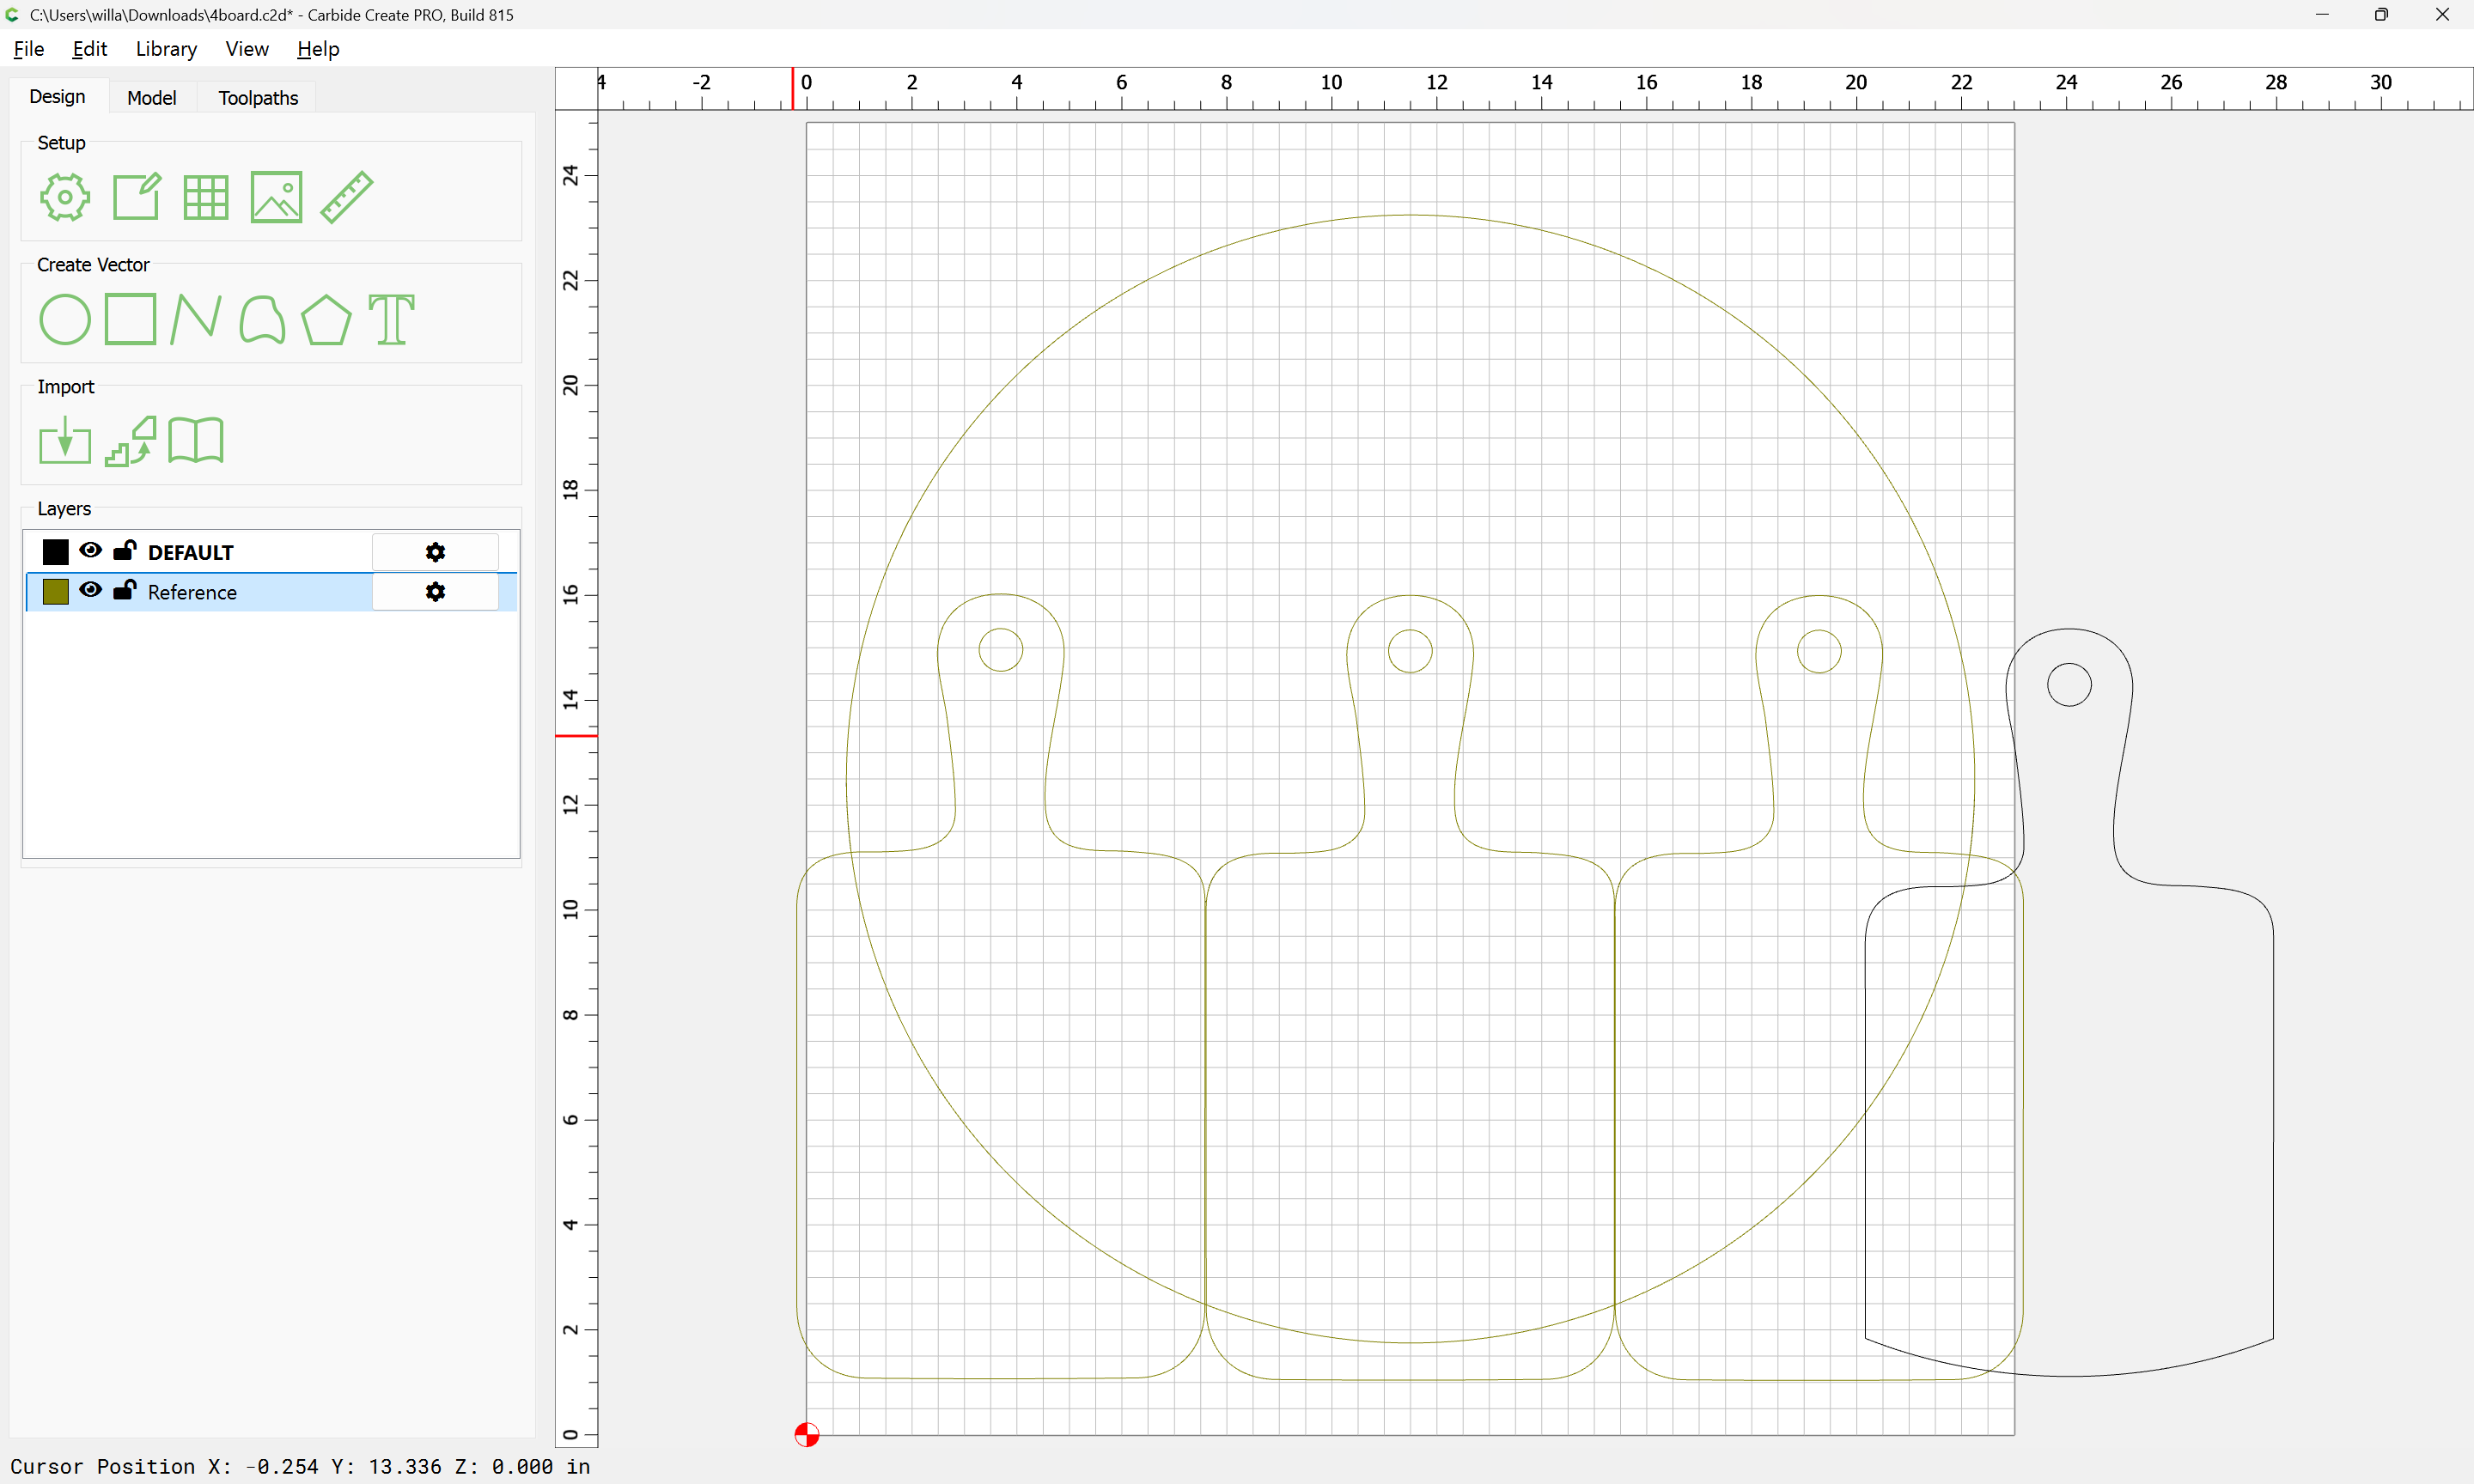Open the File menu
The width and height of the screenshot is (2474, 1484).
(29, 49)
